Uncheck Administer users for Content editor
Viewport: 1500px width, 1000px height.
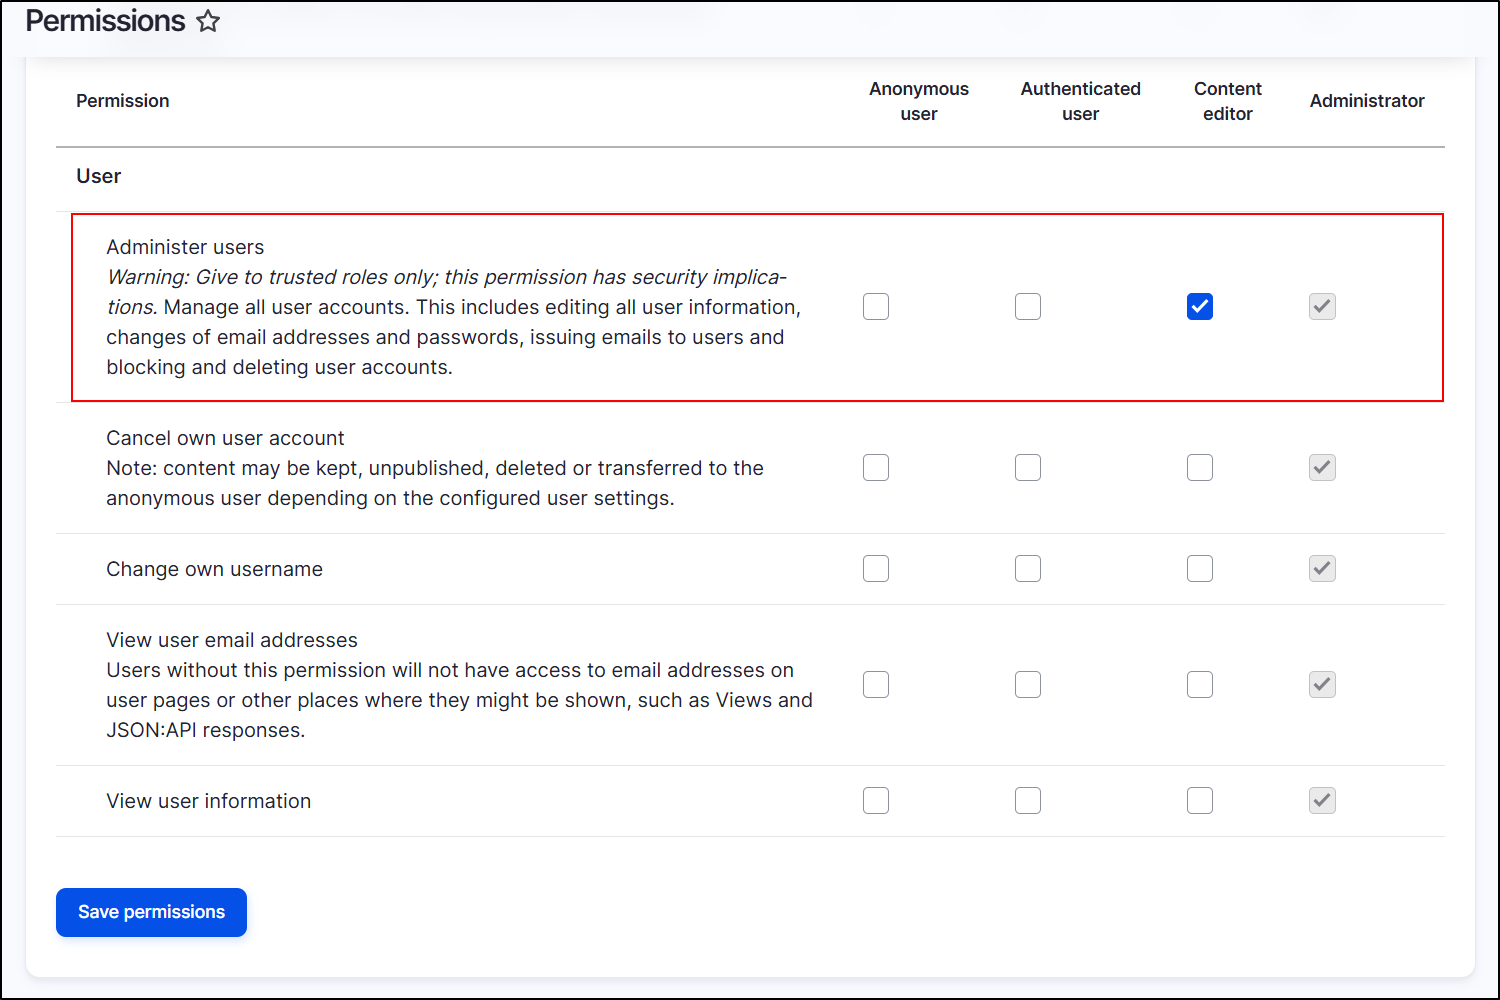[x=1200, y=307]
